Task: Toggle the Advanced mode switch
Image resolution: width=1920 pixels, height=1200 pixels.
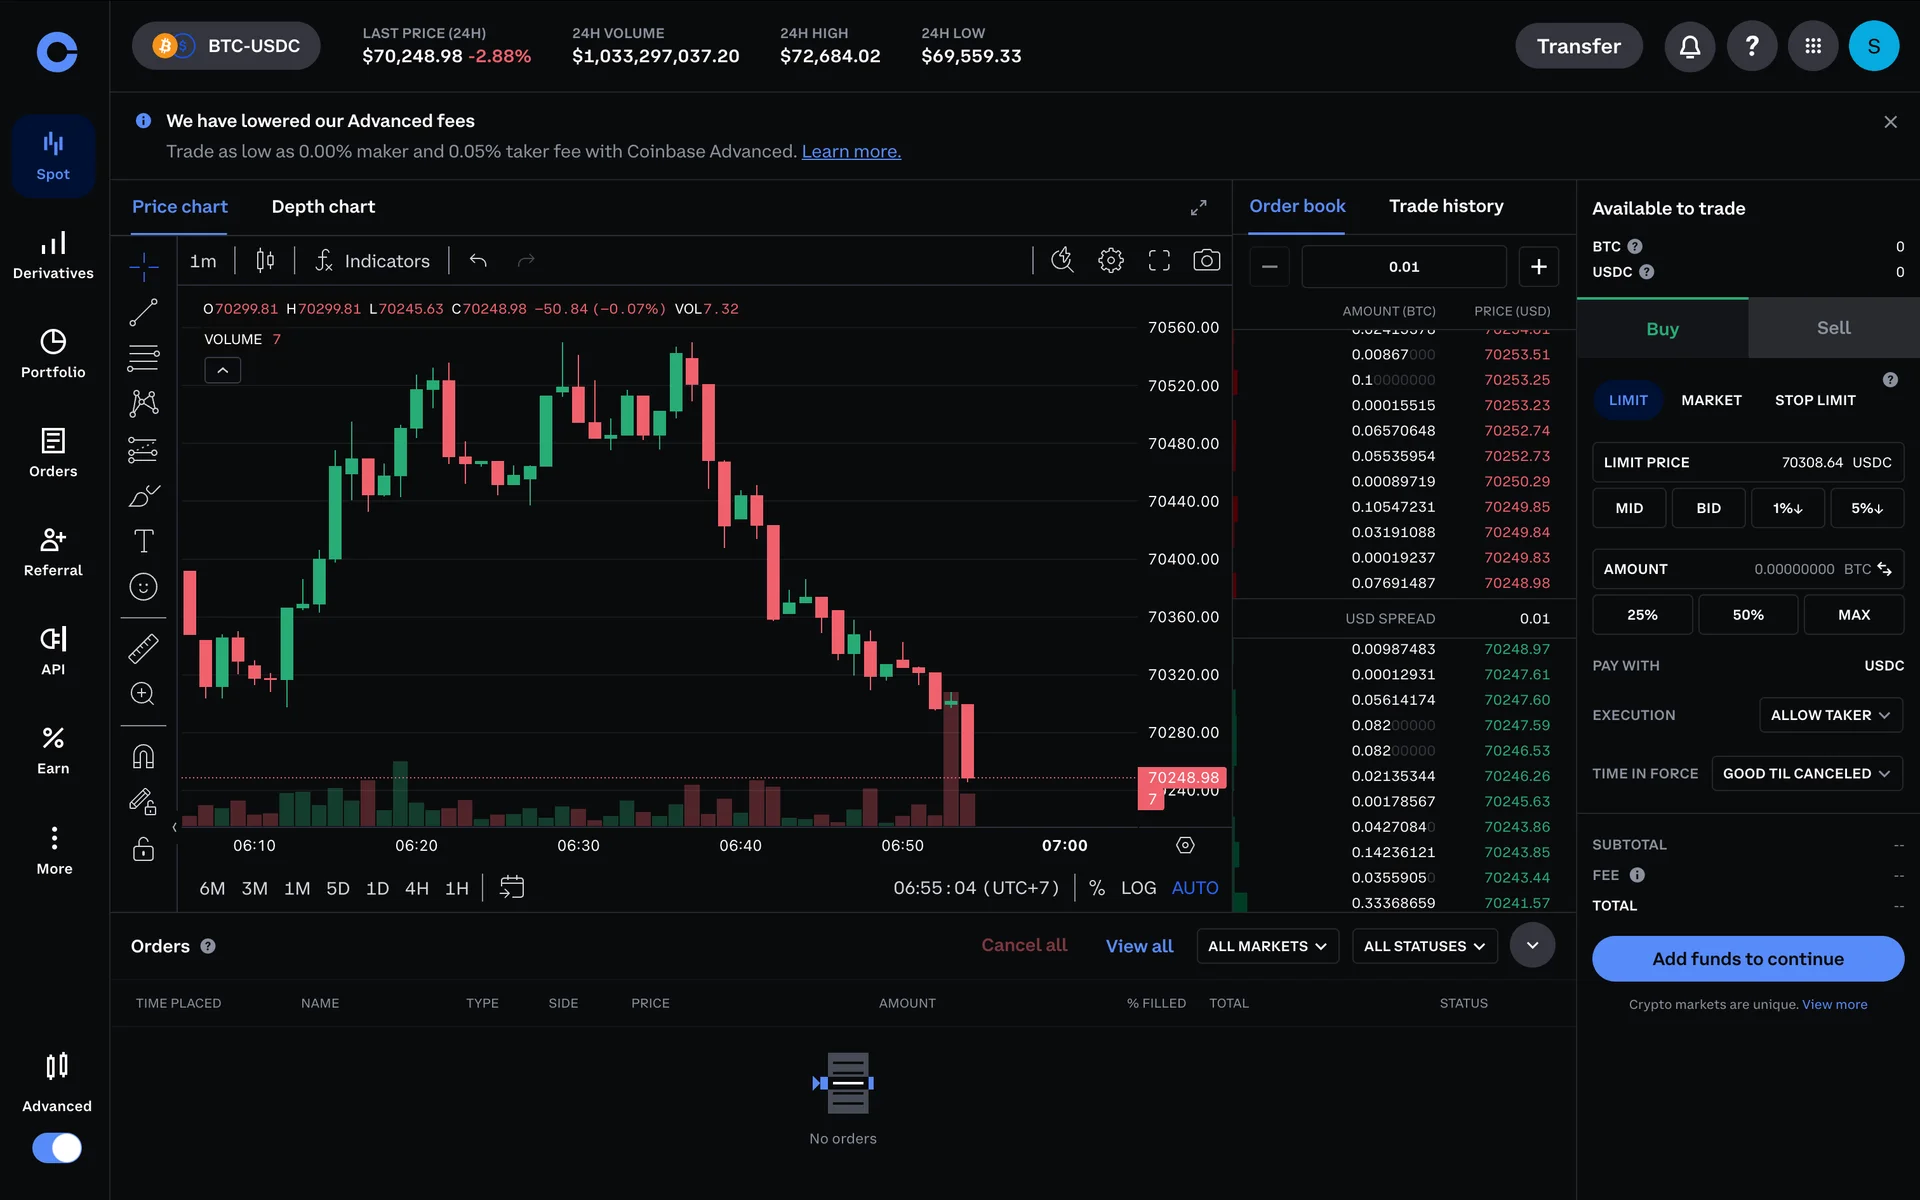Action: tap(57, 1147)
